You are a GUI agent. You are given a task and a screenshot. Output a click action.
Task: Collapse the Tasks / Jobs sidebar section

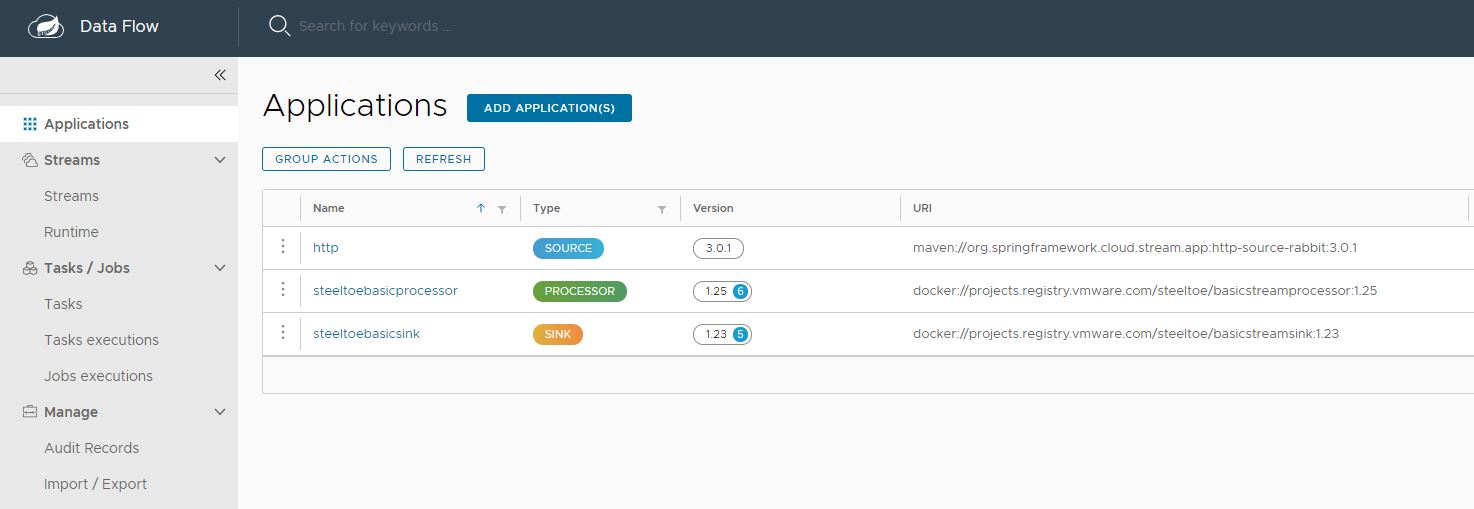pos(220,268)
